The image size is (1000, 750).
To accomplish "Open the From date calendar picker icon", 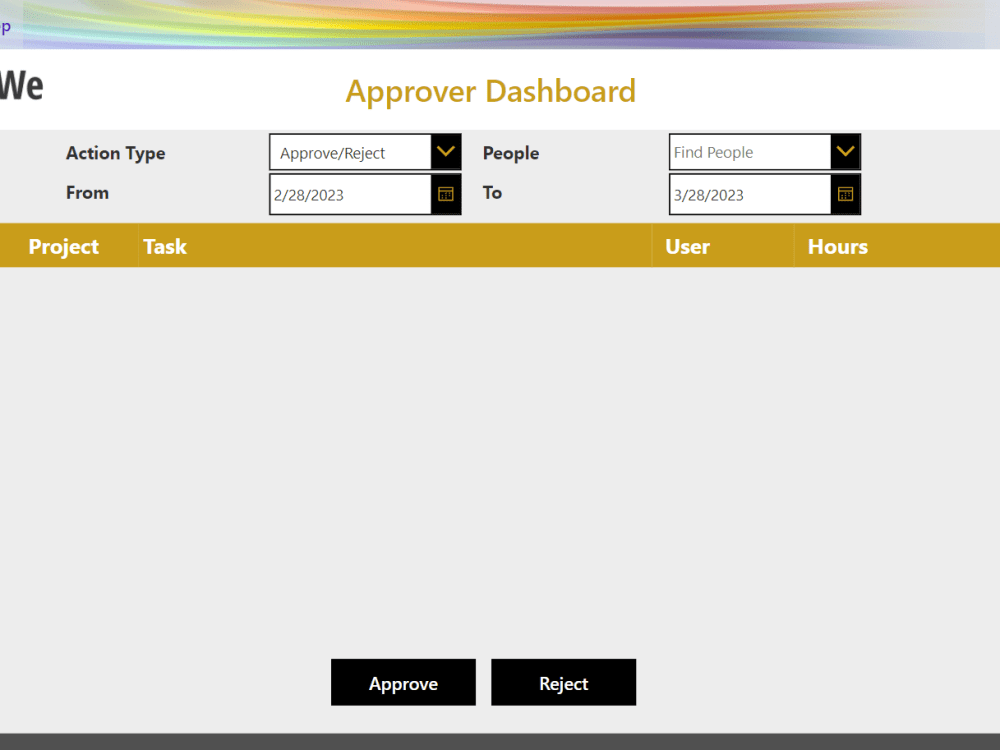I will tap(446, 195).
